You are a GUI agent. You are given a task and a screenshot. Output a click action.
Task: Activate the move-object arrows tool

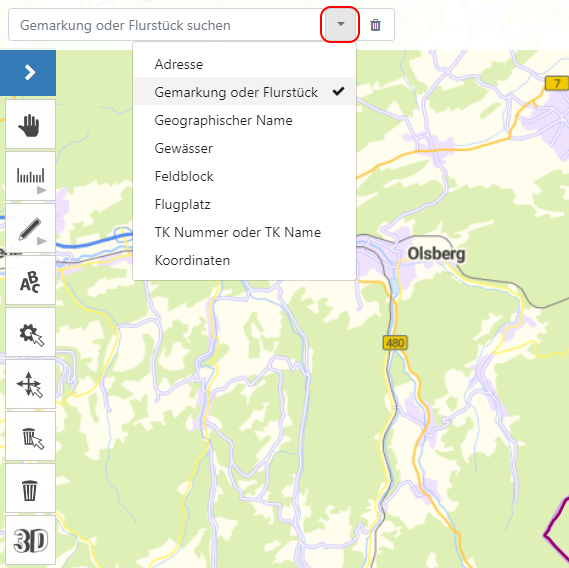pos(30,384)
